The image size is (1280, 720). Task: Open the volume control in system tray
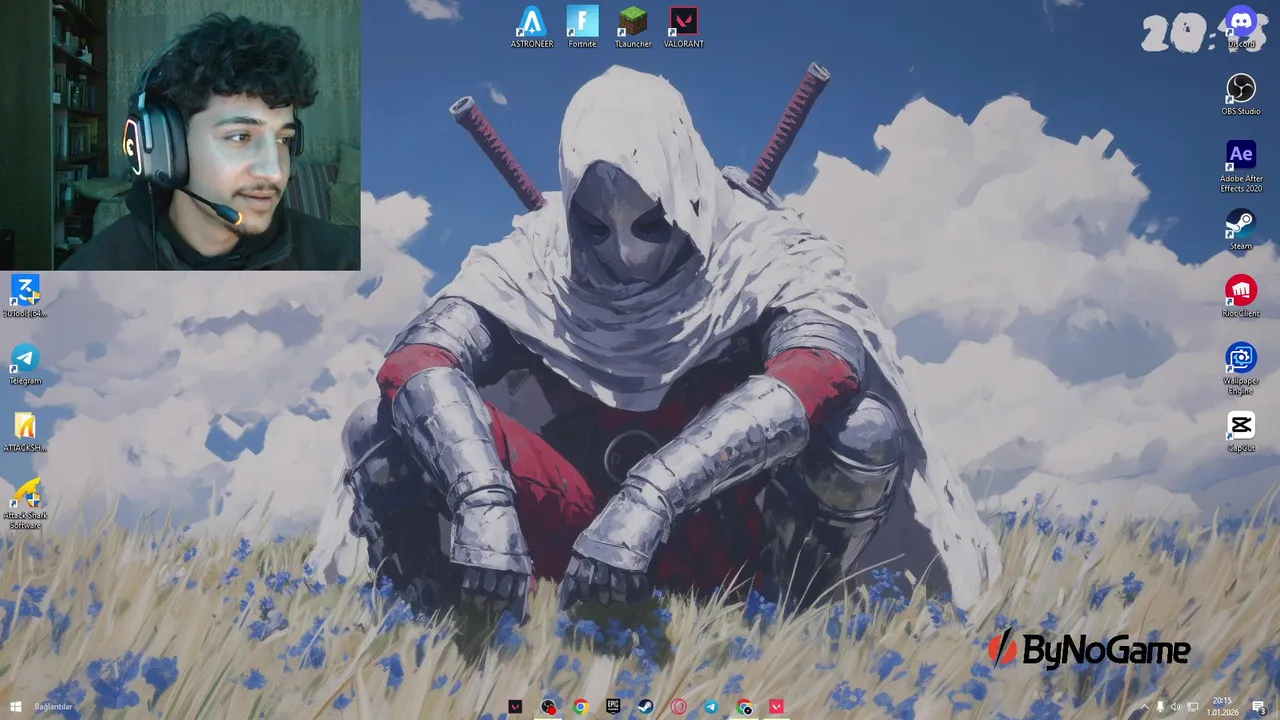coord(1176,707)
